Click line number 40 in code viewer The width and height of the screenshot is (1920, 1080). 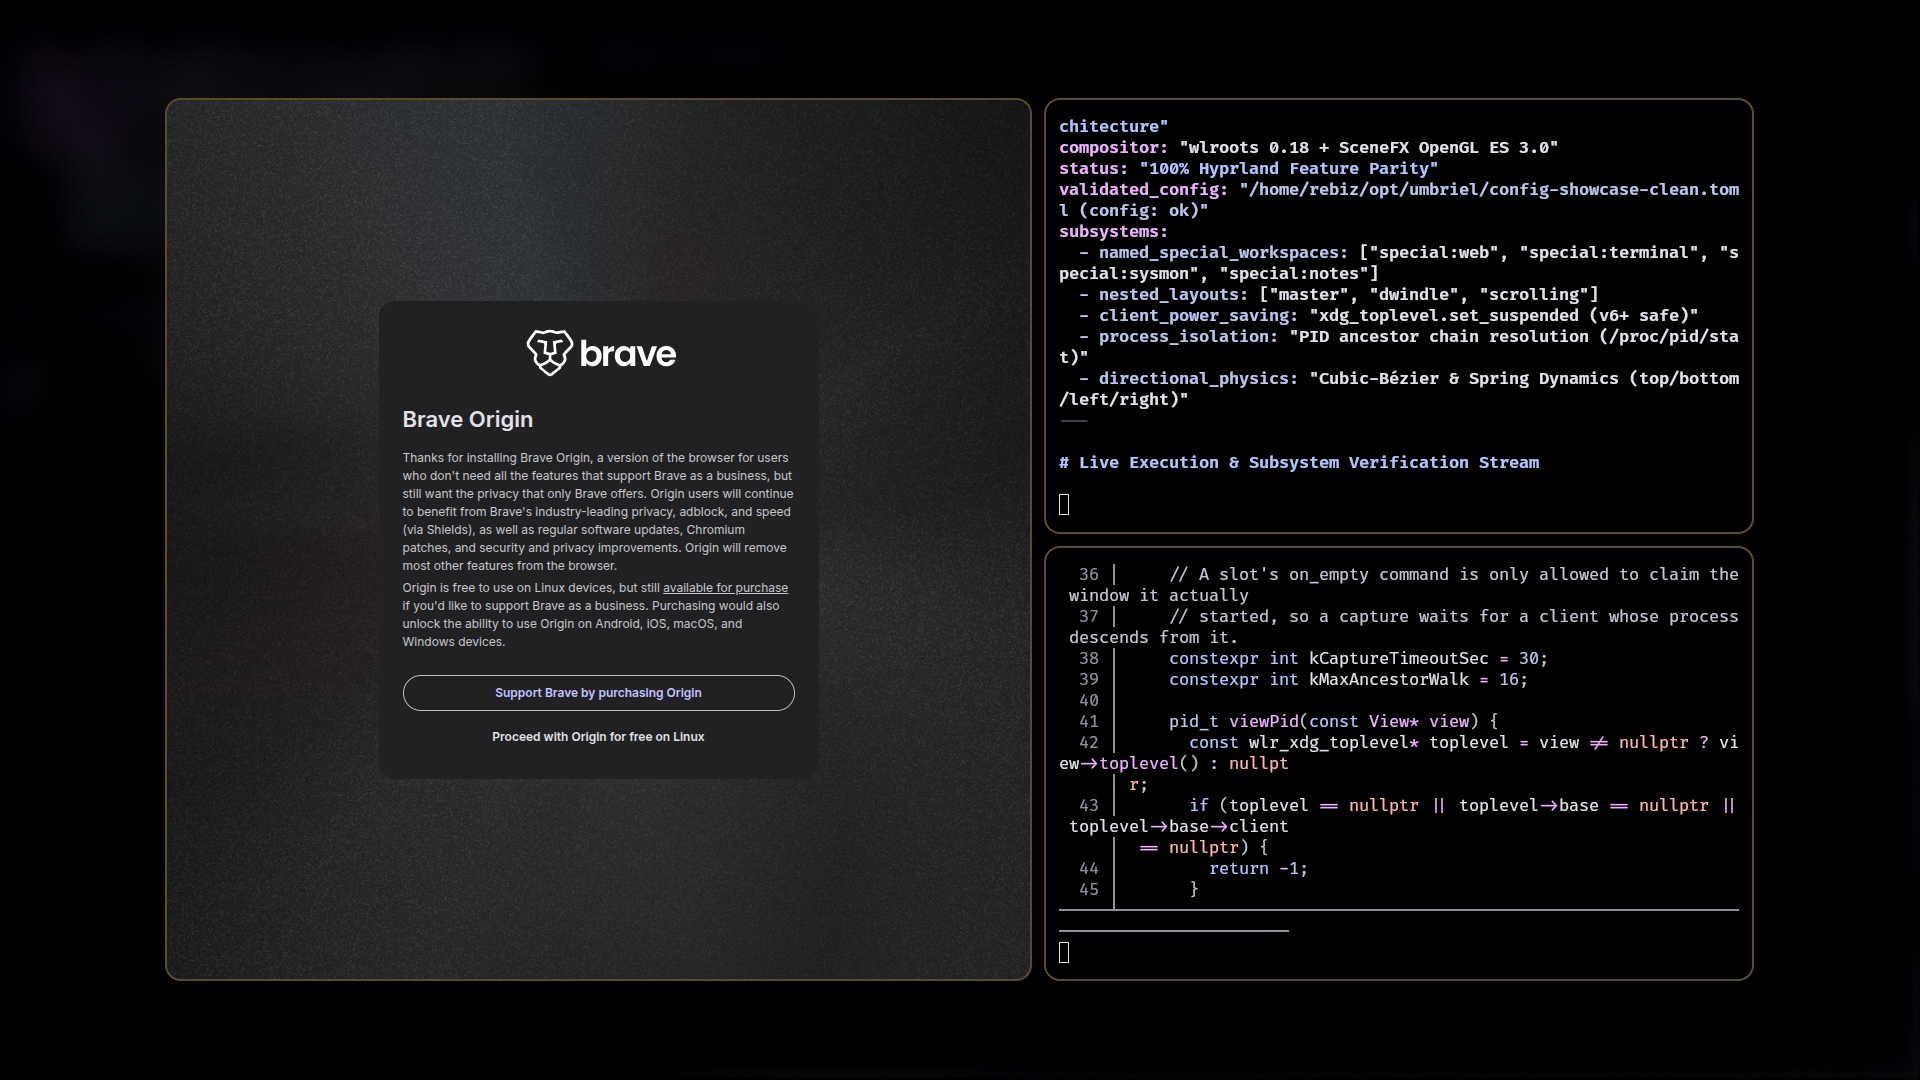coord(1089,701)
